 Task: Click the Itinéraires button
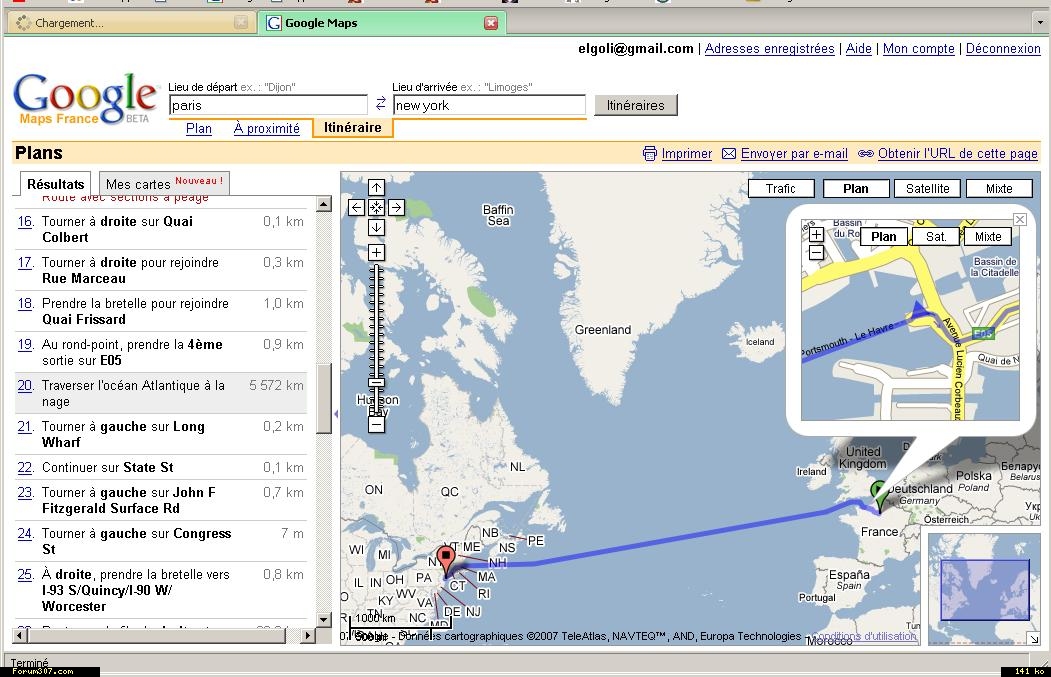click(x=635, y=105)
